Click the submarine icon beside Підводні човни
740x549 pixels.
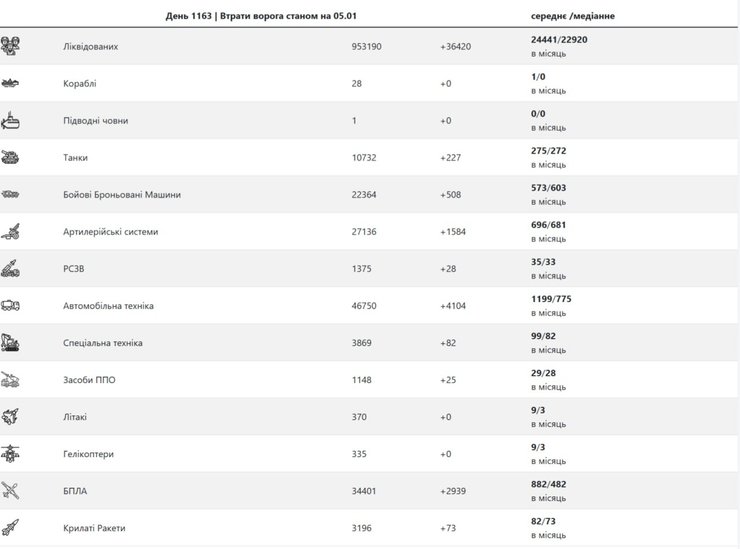(x=11, y=121)
